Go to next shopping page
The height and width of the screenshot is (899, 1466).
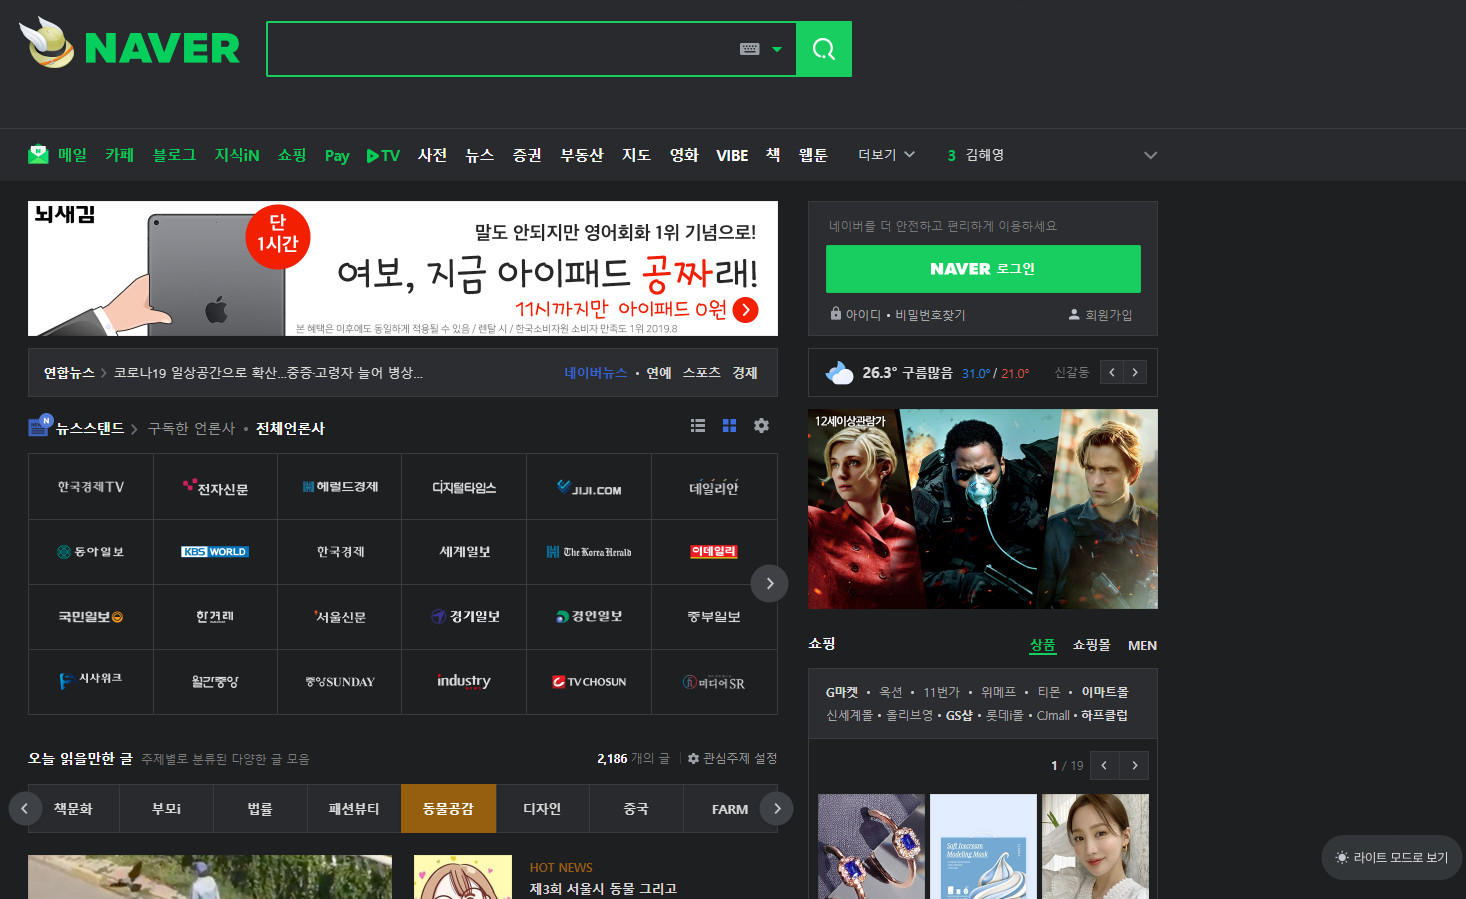tap(1134, 765)
